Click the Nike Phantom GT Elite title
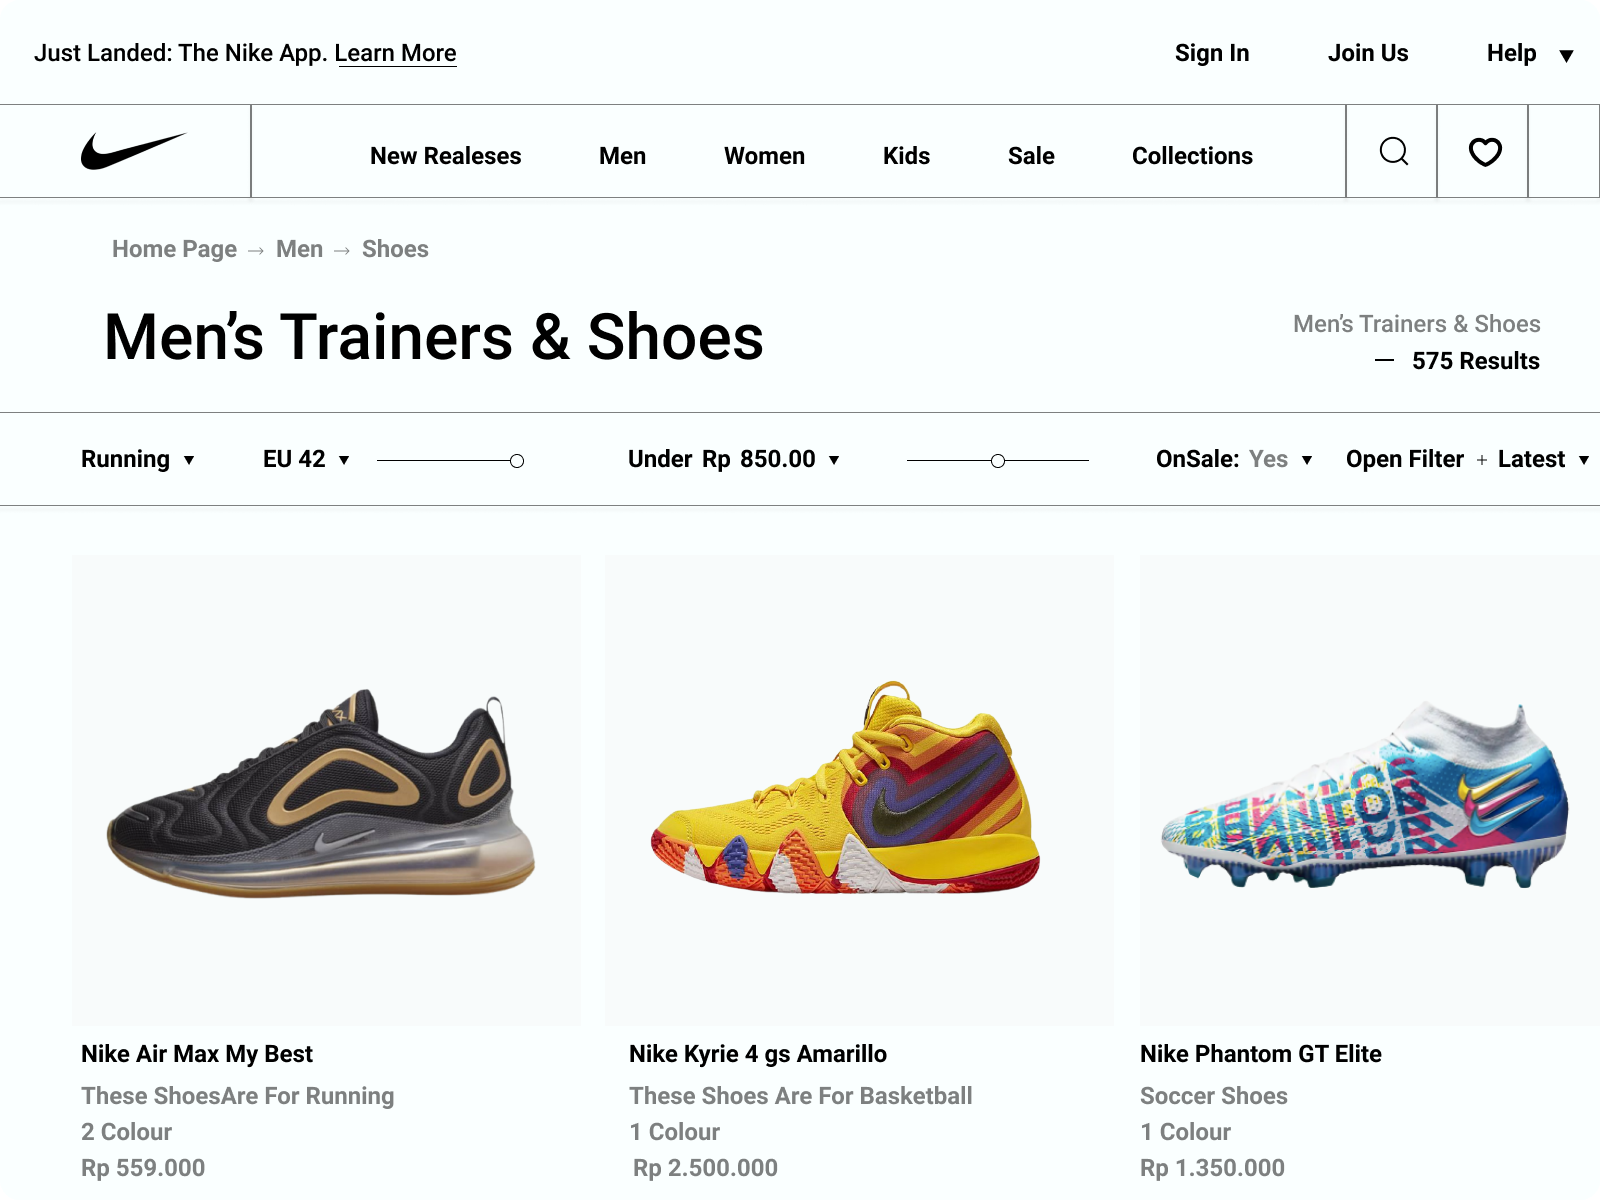Screen dimensions: 1600x1200 [1261, 1054]
